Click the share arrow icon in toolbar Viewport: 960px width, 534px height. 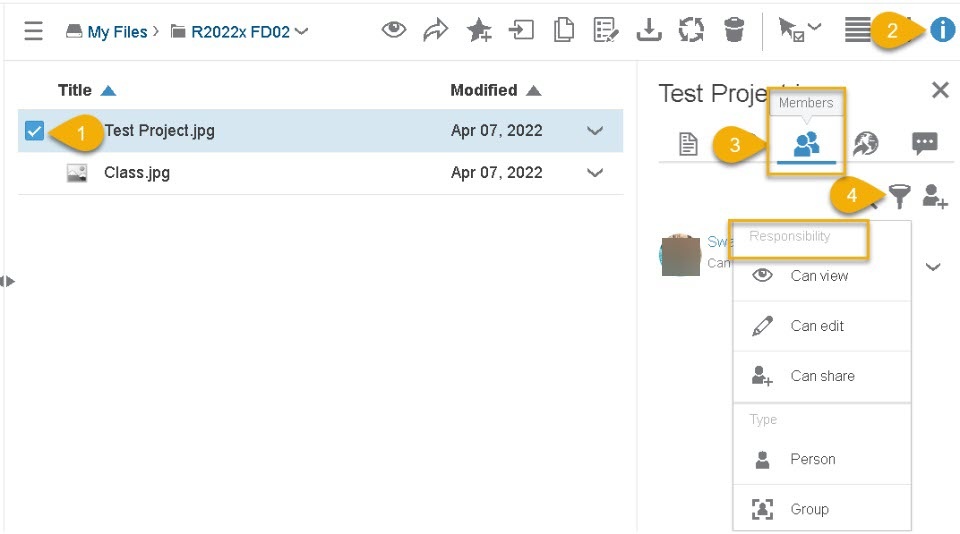coord(435,31)
